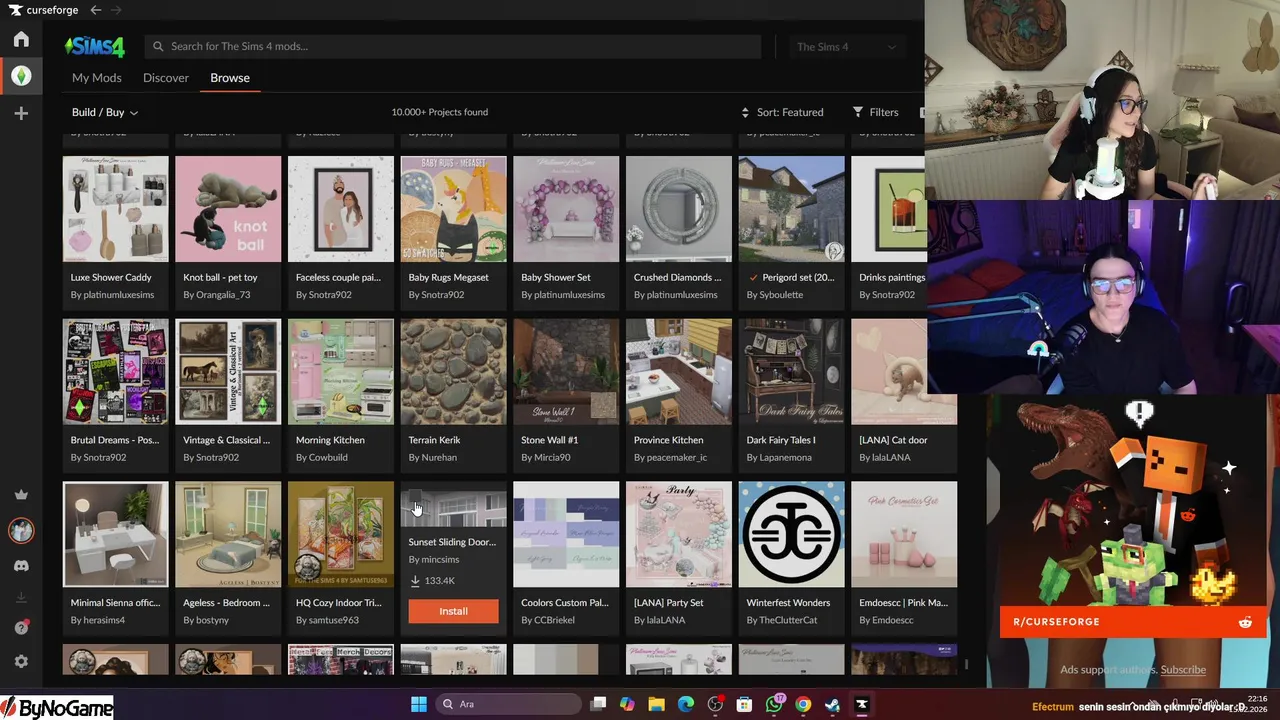
Task: Open File Explorer from taskbar
Action: pos(657,704)
